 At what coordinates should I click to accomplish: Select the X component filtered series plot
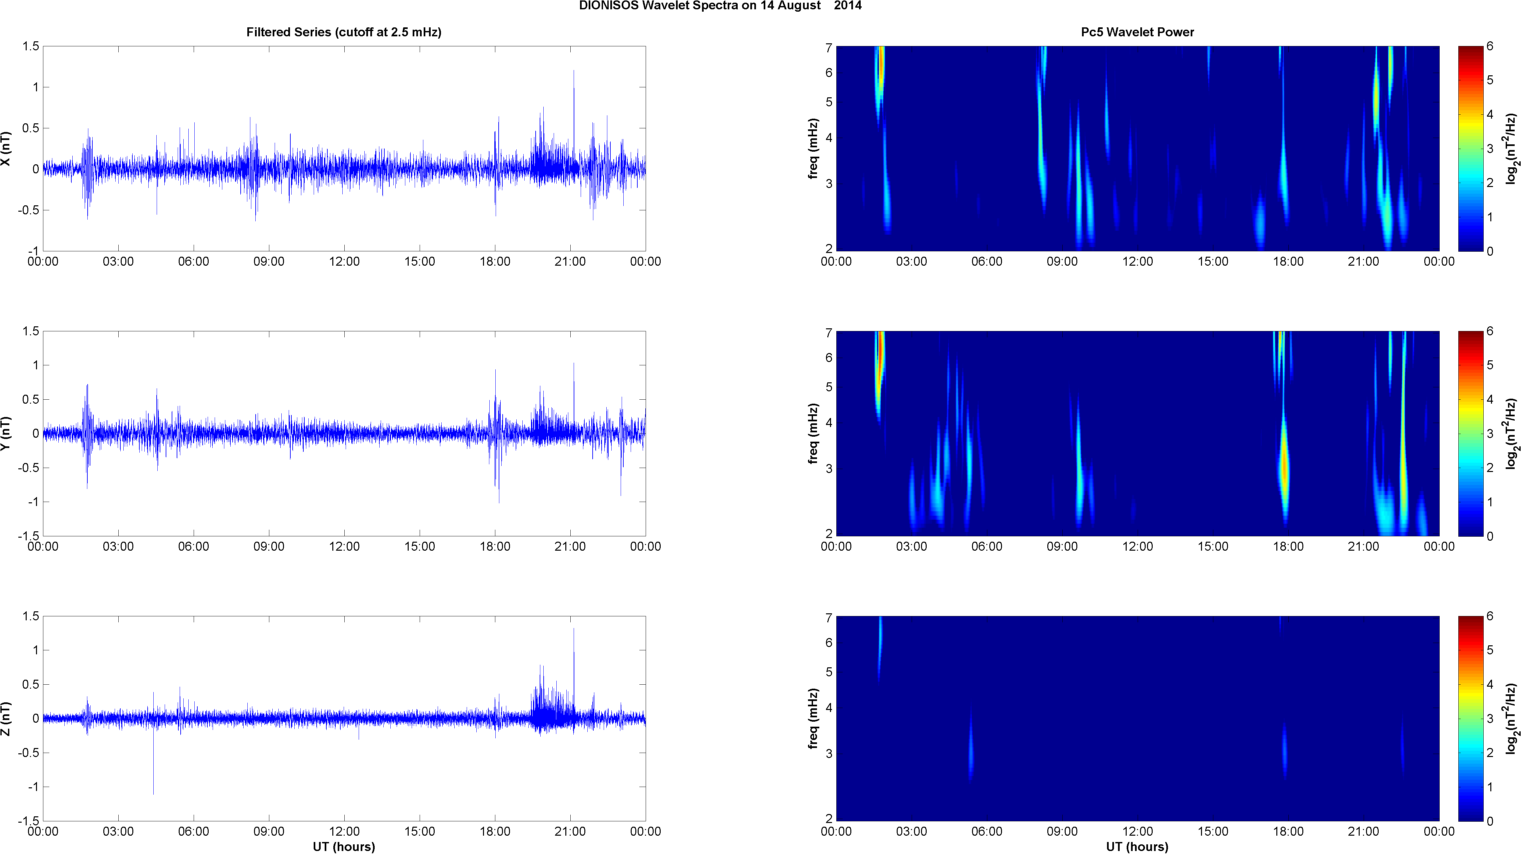point(344,148)
